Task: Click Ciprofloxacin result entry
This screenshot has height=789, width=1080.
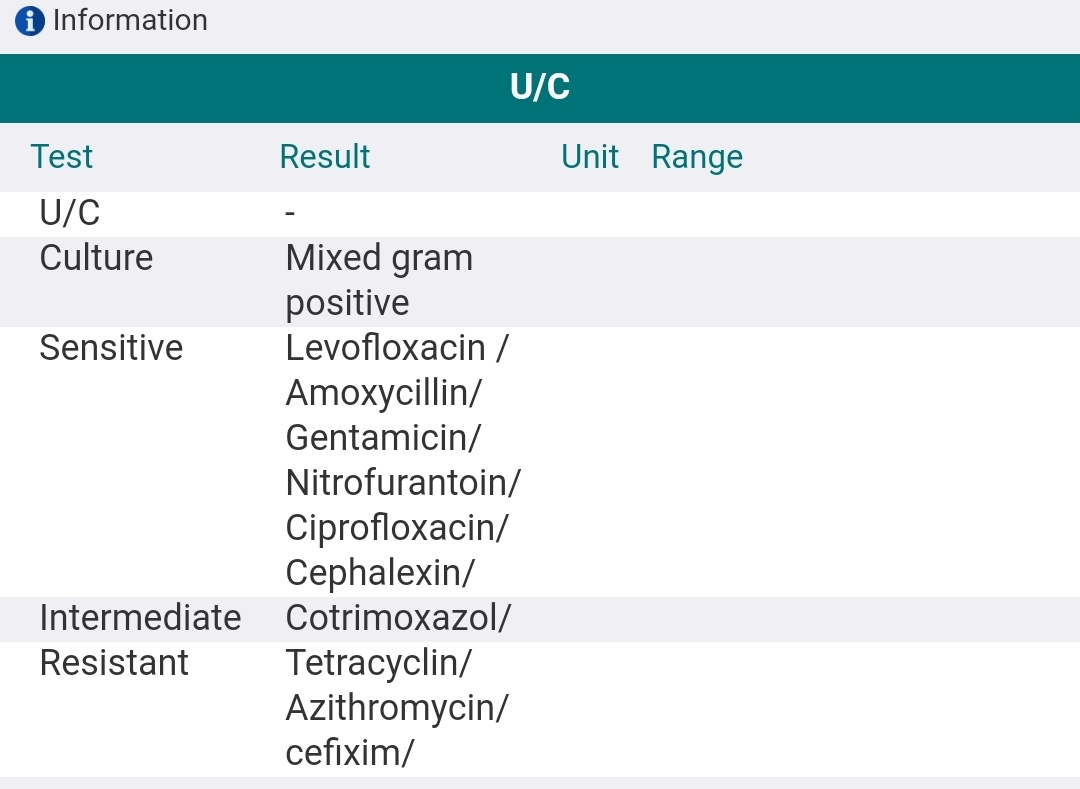Action: pyautogui.click(x=396, y=528)
